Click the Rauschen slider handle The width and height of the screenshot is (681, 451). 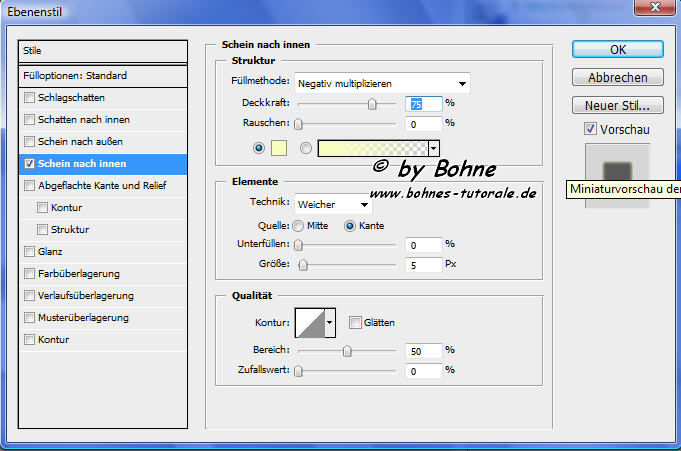coord(298,124)
